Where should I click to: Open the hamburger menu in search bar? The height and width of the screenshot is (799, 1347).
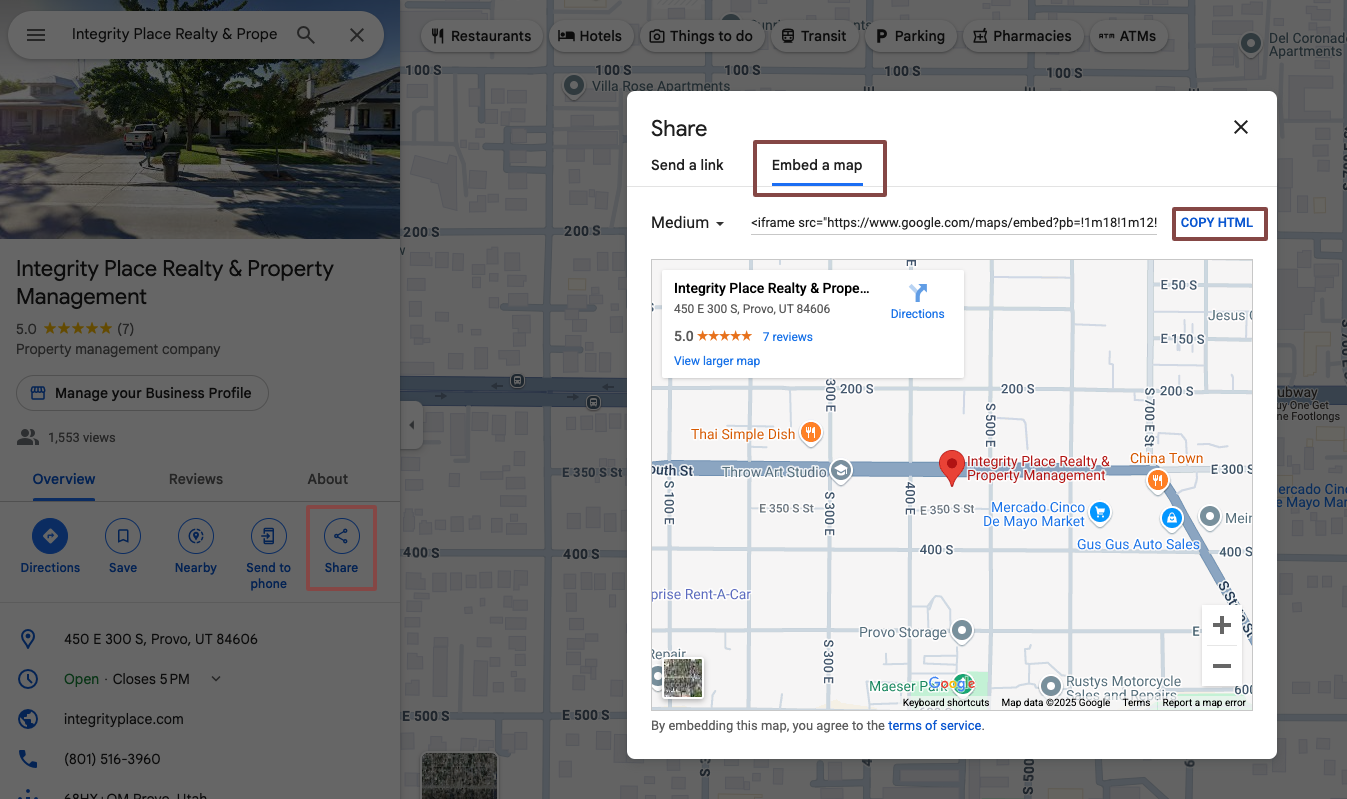[x=36, y=35]
